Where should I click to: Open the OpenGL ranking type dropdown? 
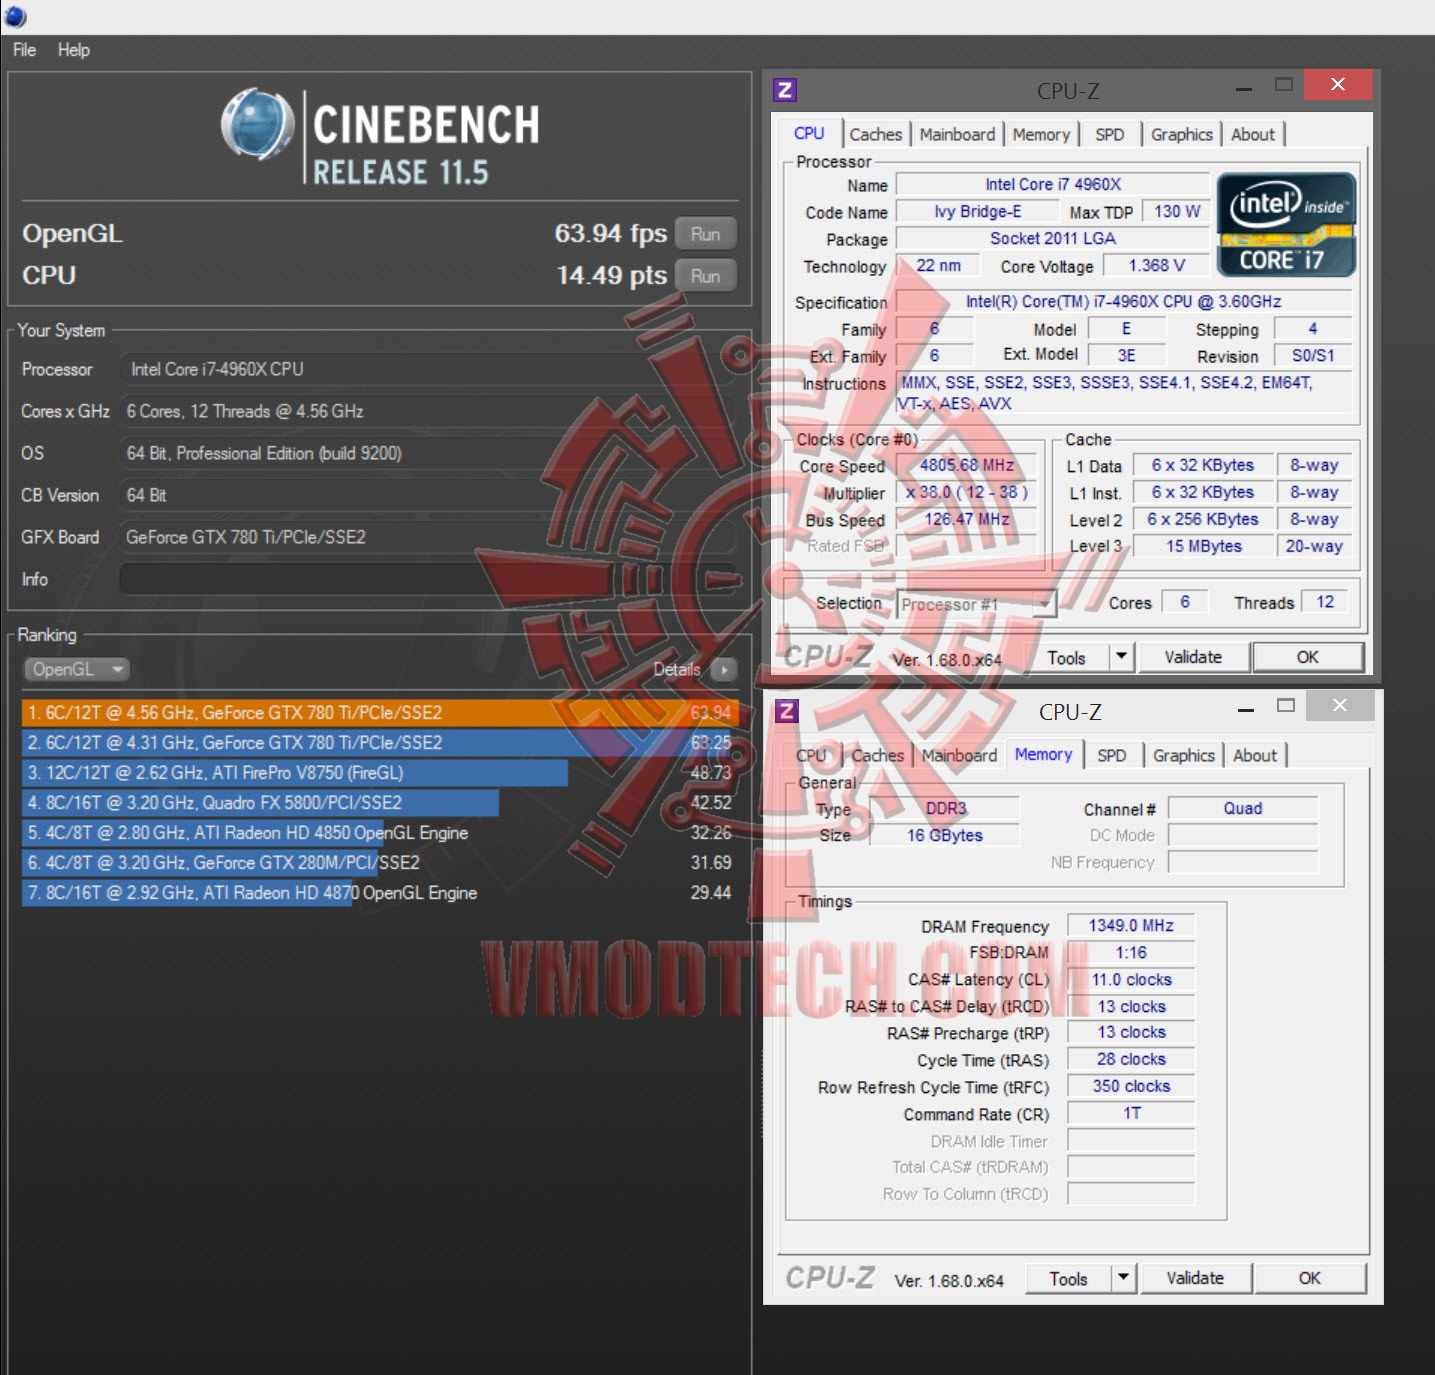point(77,669)
